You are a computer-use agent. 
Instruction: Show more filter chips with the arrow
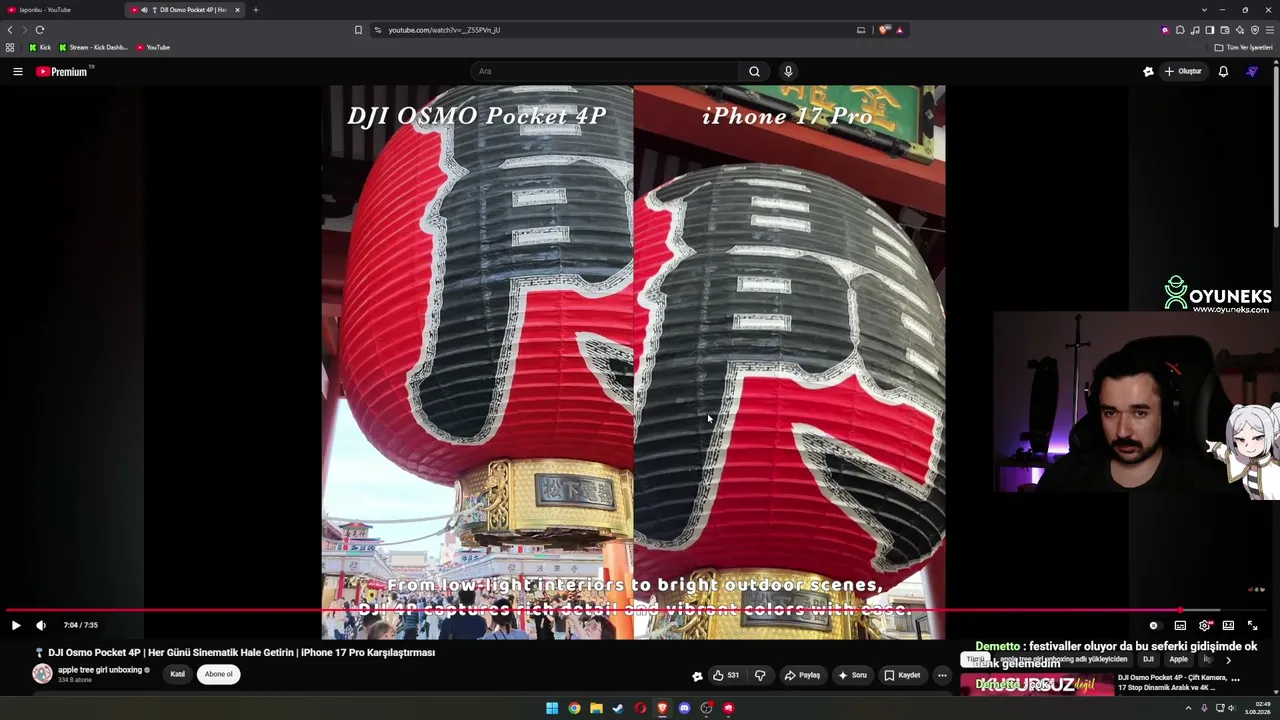point(1228,660)
